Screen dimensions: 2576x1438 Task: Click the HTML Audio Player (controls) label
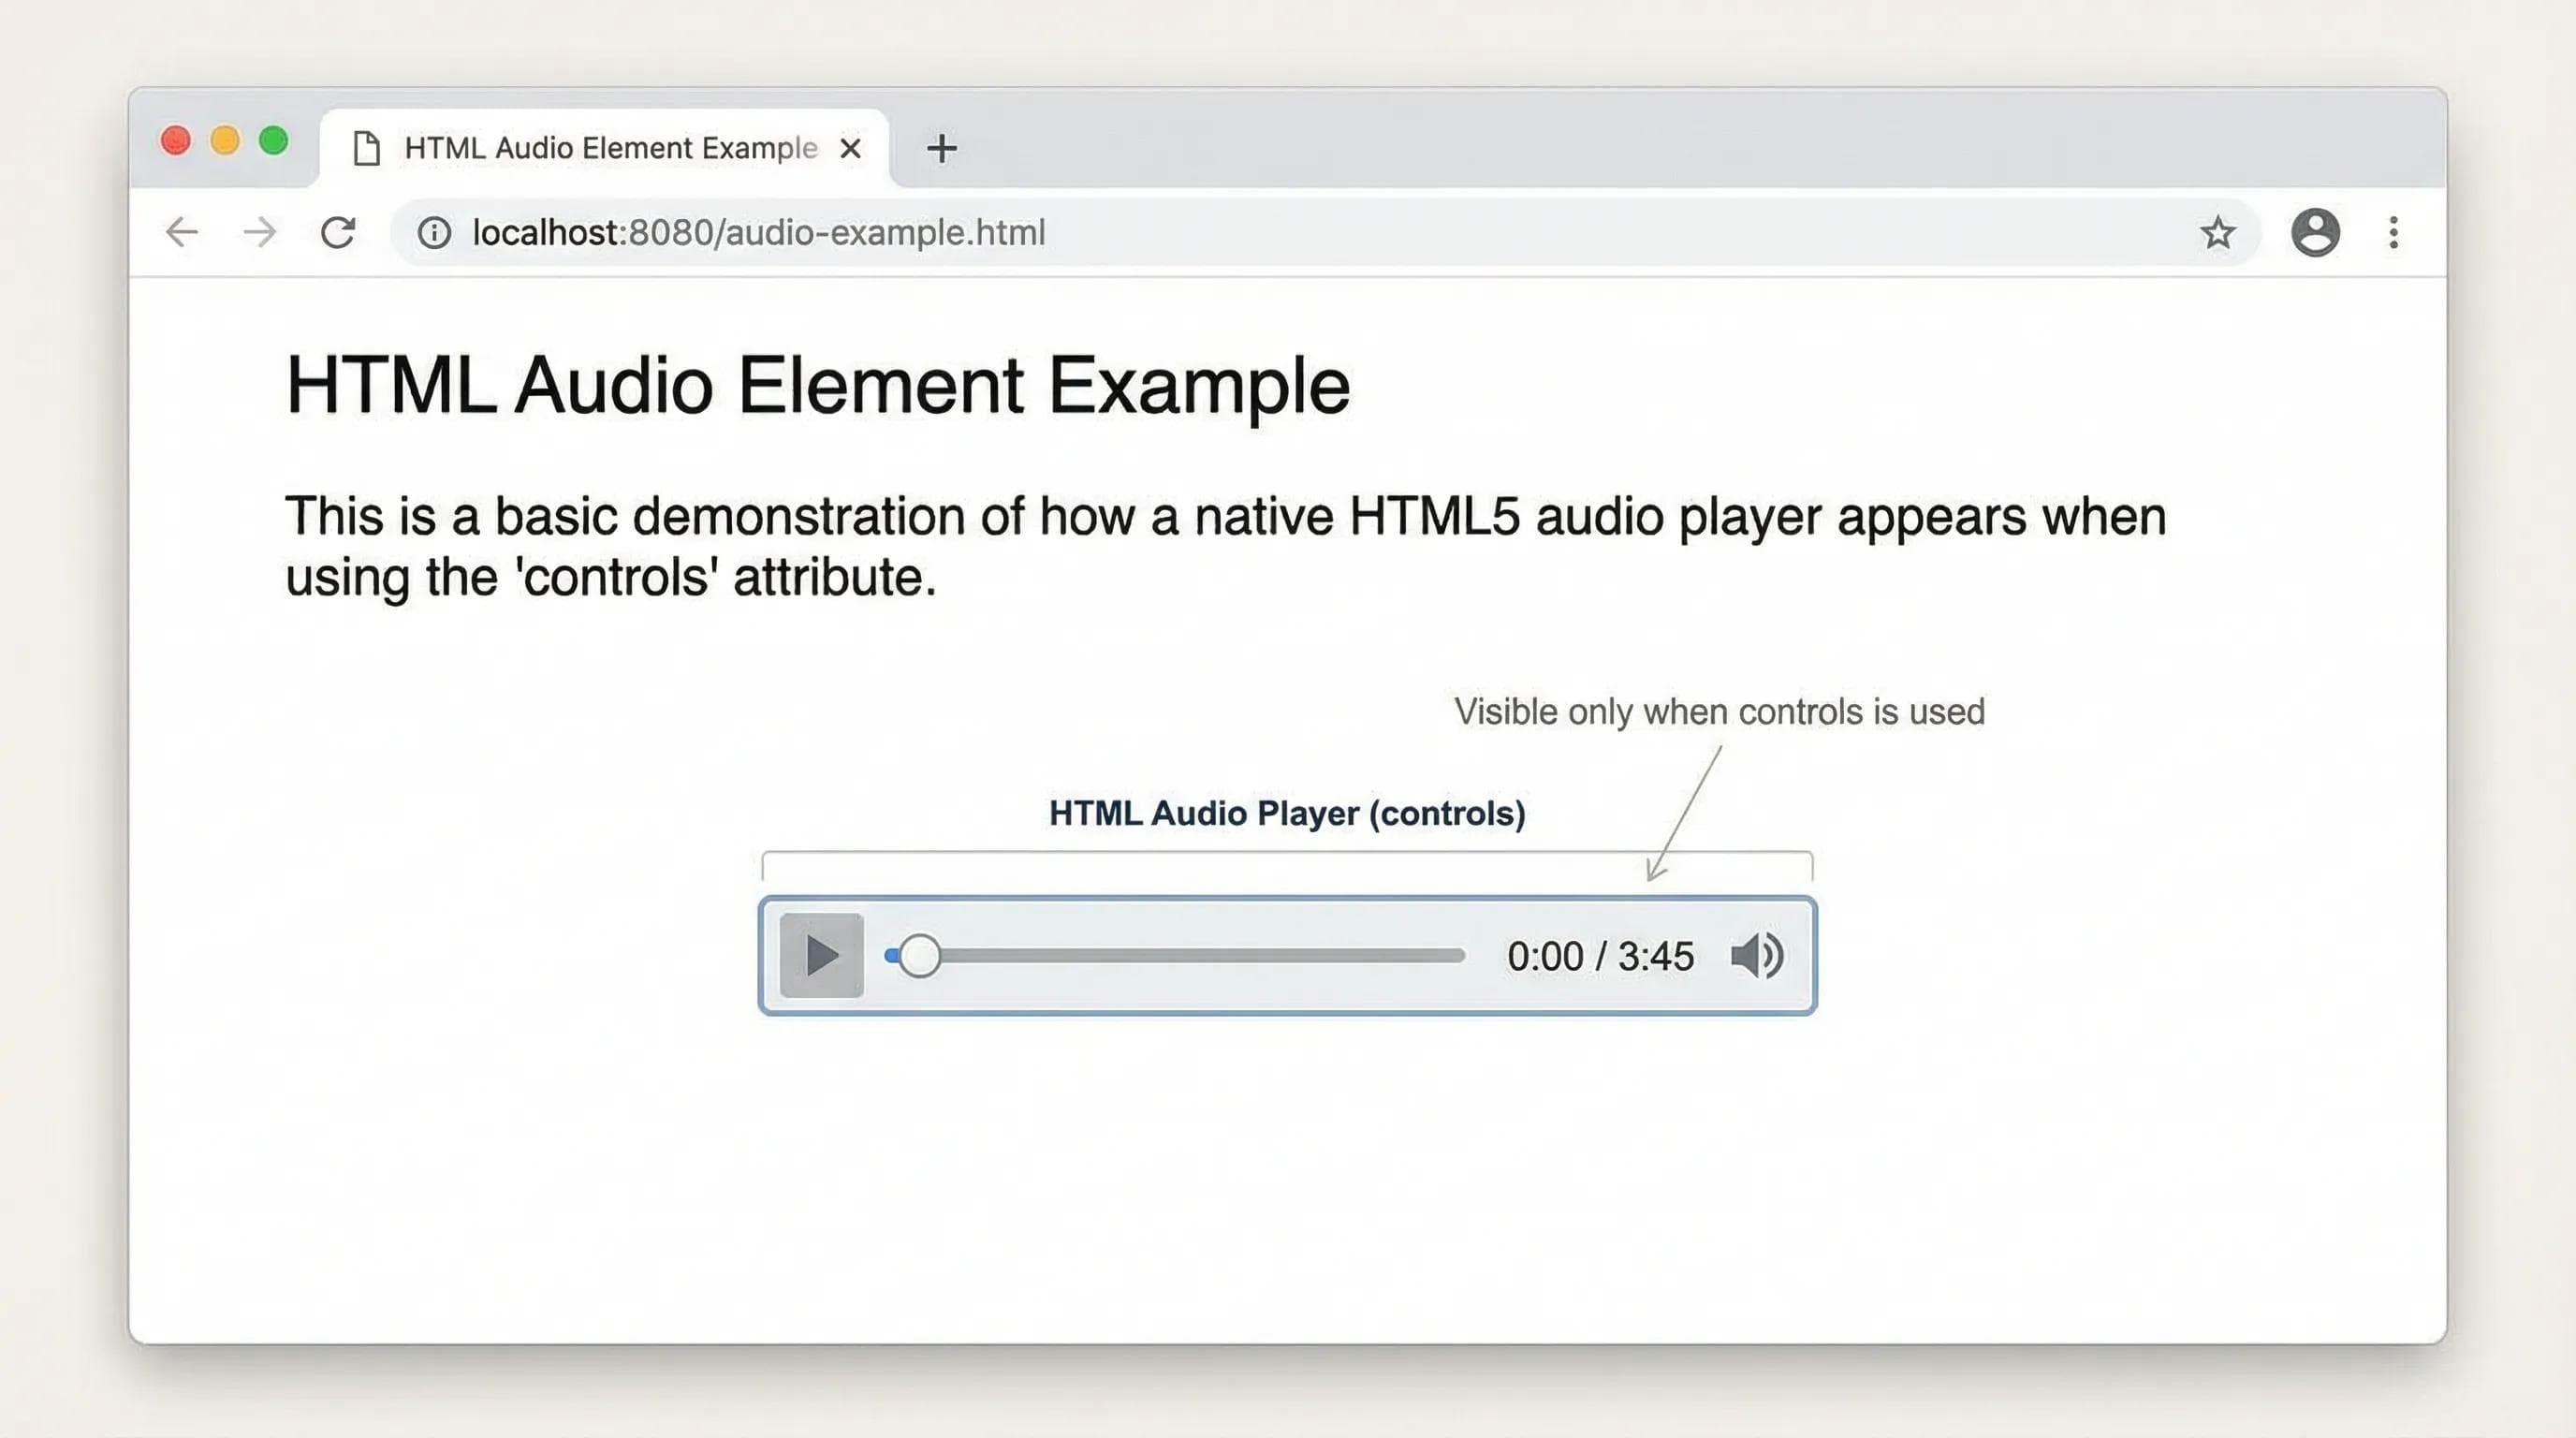point(1287,813)
